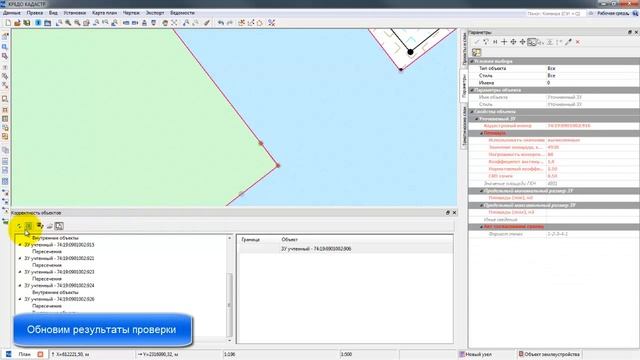Click the yellow table icon below Параметры toolbar

pos(476,52)
